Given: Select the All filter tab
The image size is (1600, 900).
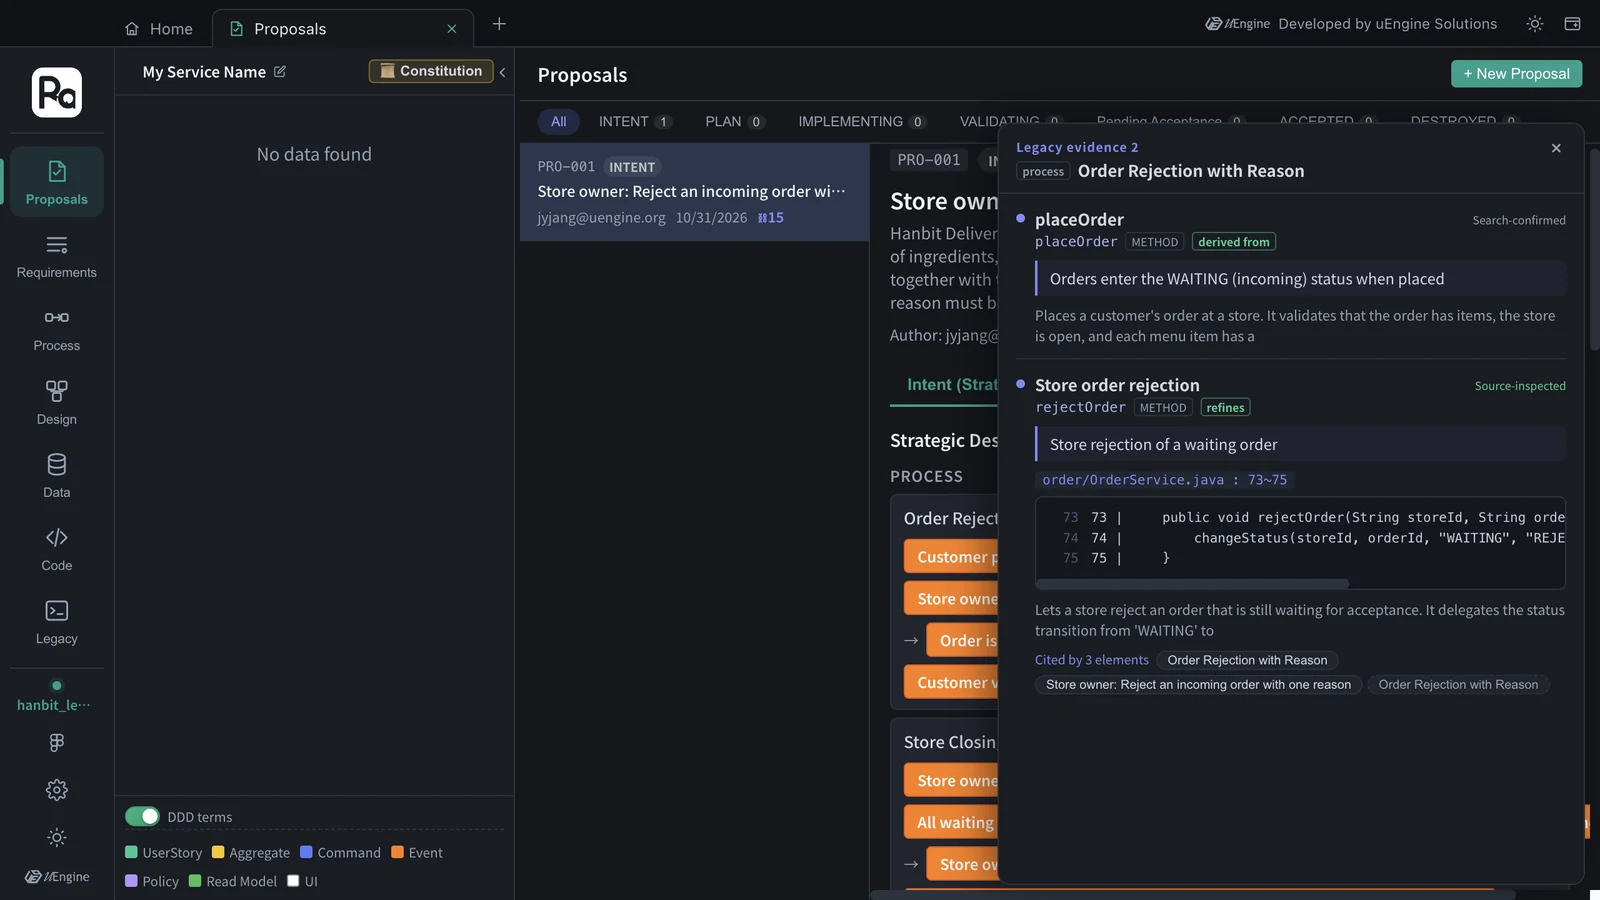Looking at the screenshot, I should pos(558,121).
